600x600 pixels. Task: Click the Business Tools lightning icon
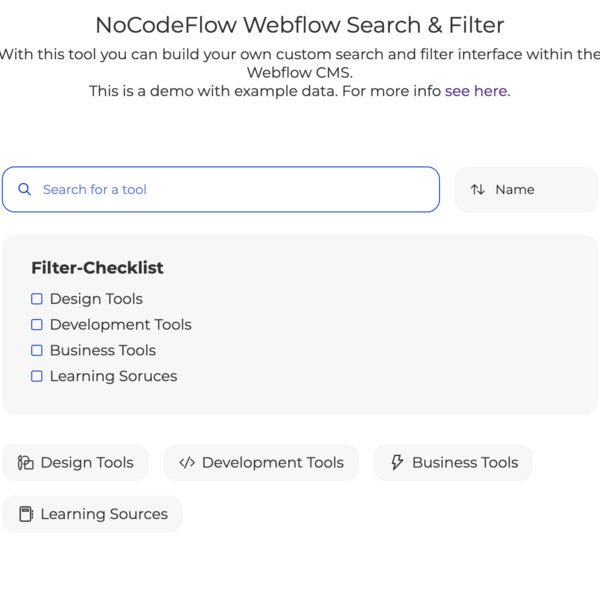pos(397,462)
